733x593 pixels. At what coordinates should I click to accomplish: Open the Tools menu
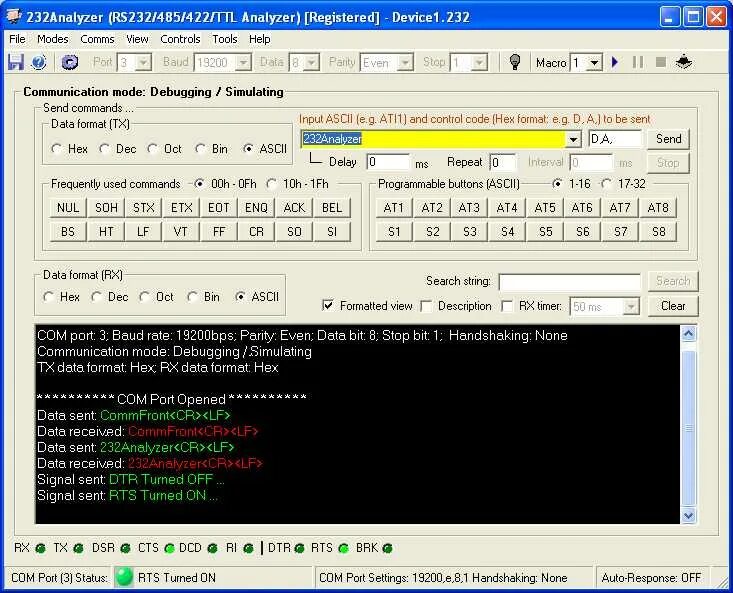(x=225, y=39)
